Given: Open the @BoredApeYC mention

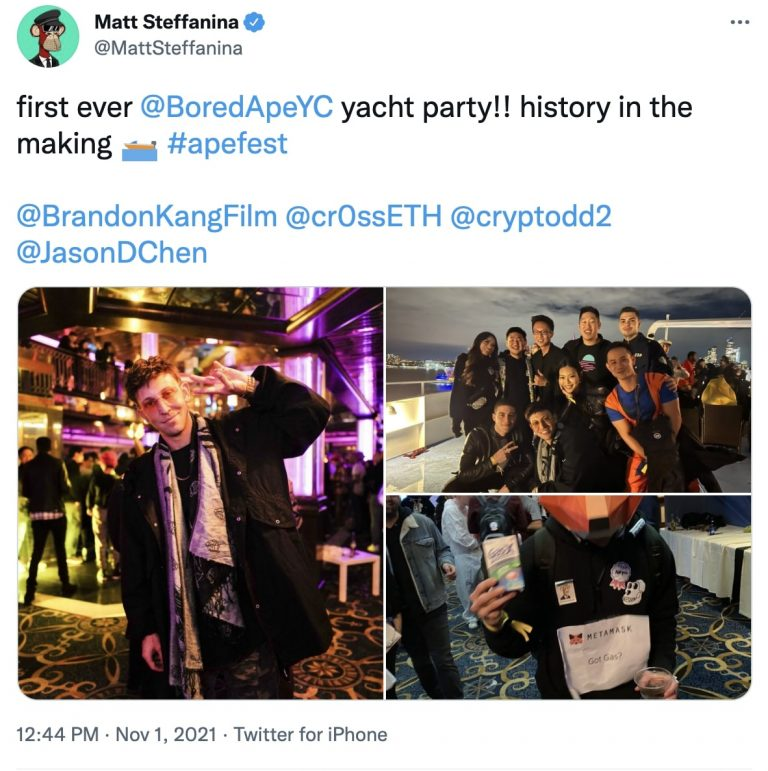Looking at the screenshot, I should [236, 107].
